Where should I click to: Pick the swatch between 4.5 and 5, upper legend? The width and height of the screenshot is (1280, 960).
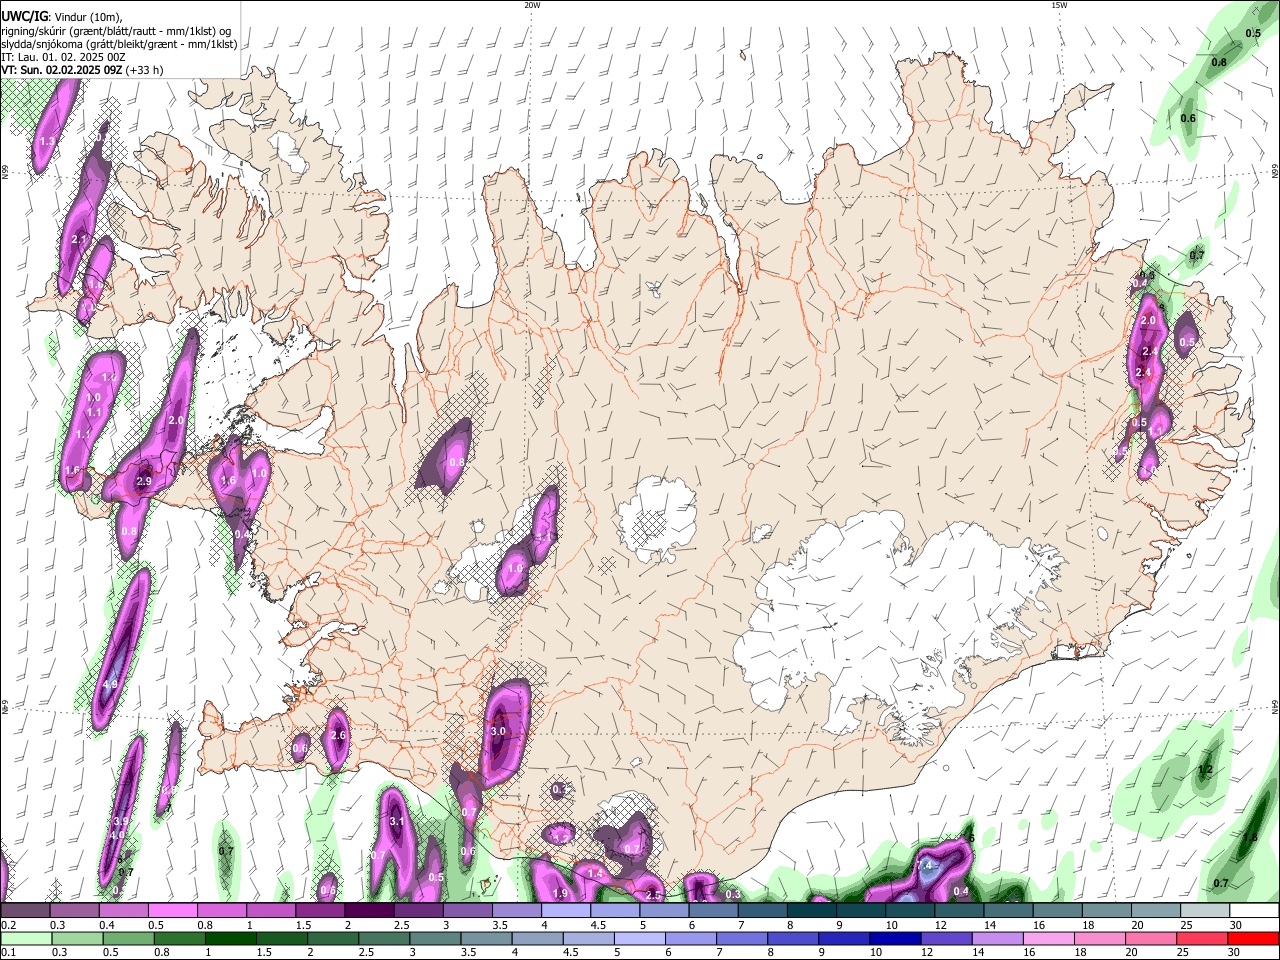pos(615,911)
